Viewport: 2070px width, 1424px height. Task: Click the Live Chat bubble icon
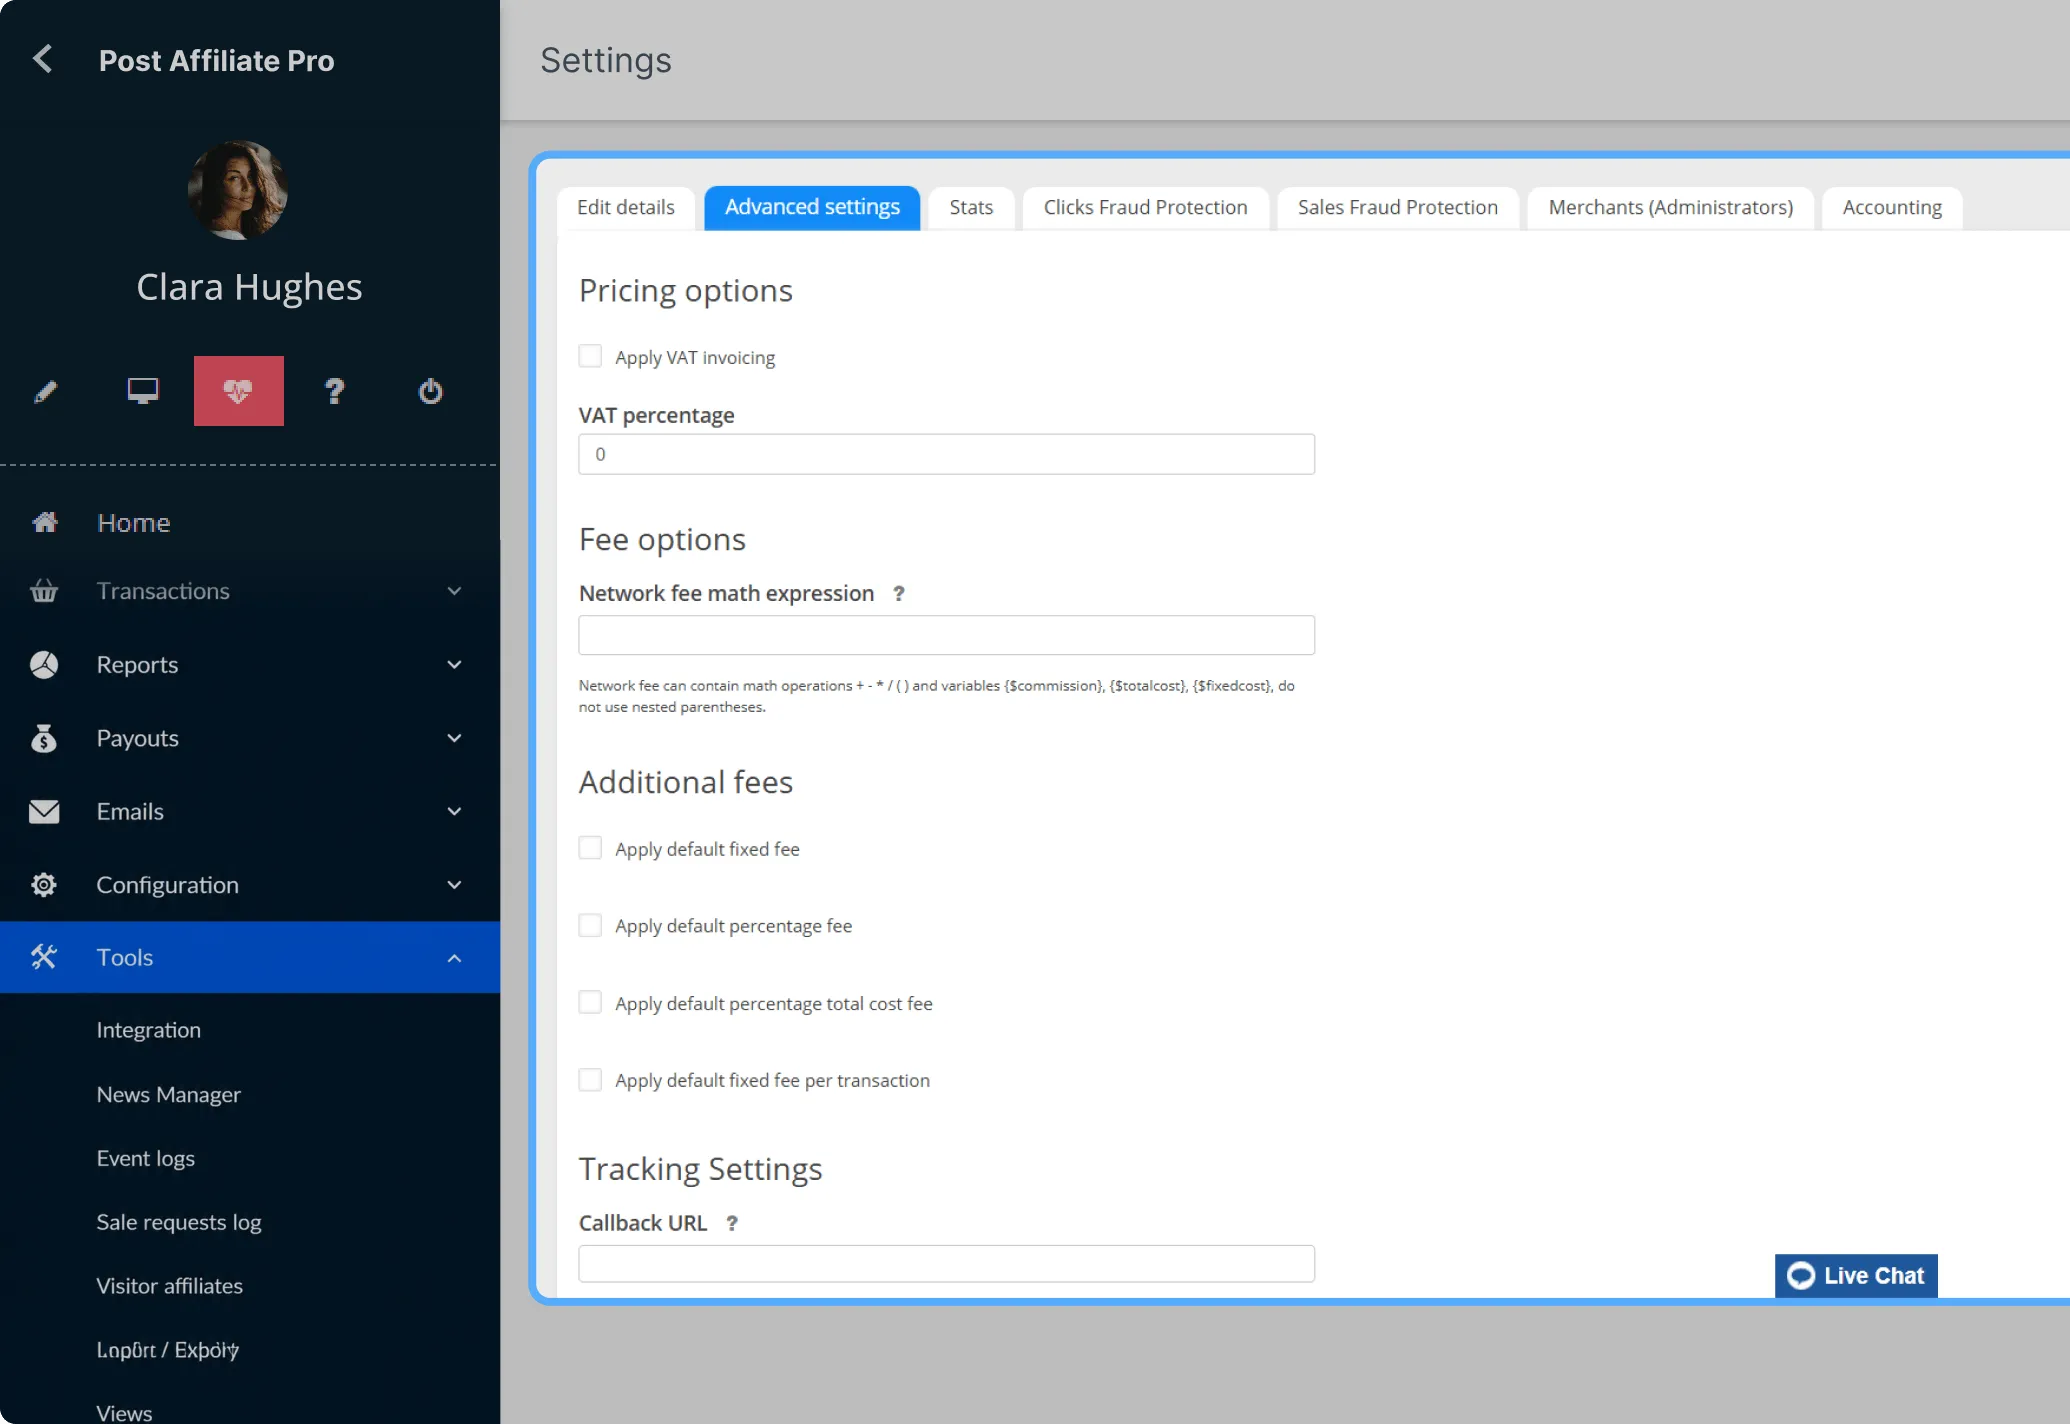[x=1801, y=1276]
